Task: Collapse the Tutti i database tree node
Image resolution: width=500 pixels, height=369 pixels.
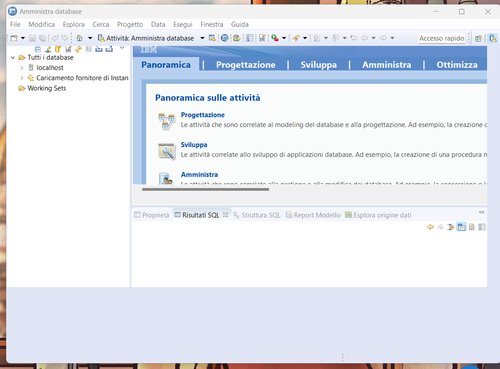Action: [13, 57]
